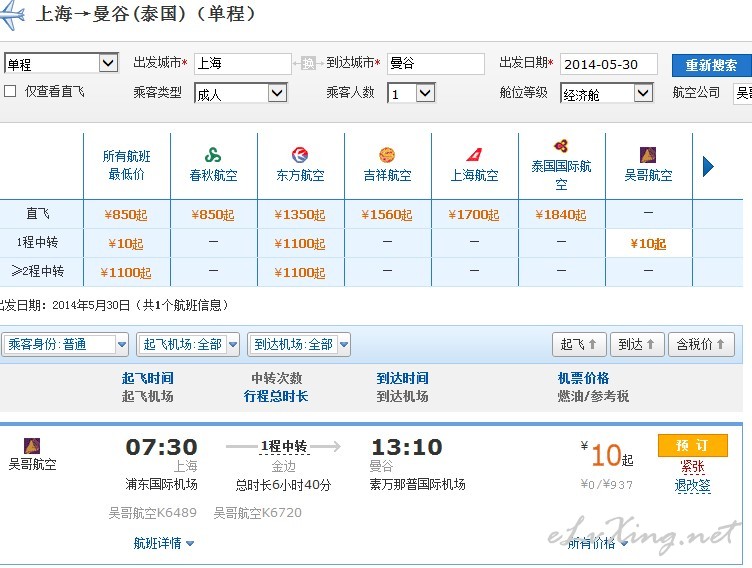The image size is (752, 568).
Task: Click the Shanghai Airlines 上海航空 logo icon
Action: point(474,155)
